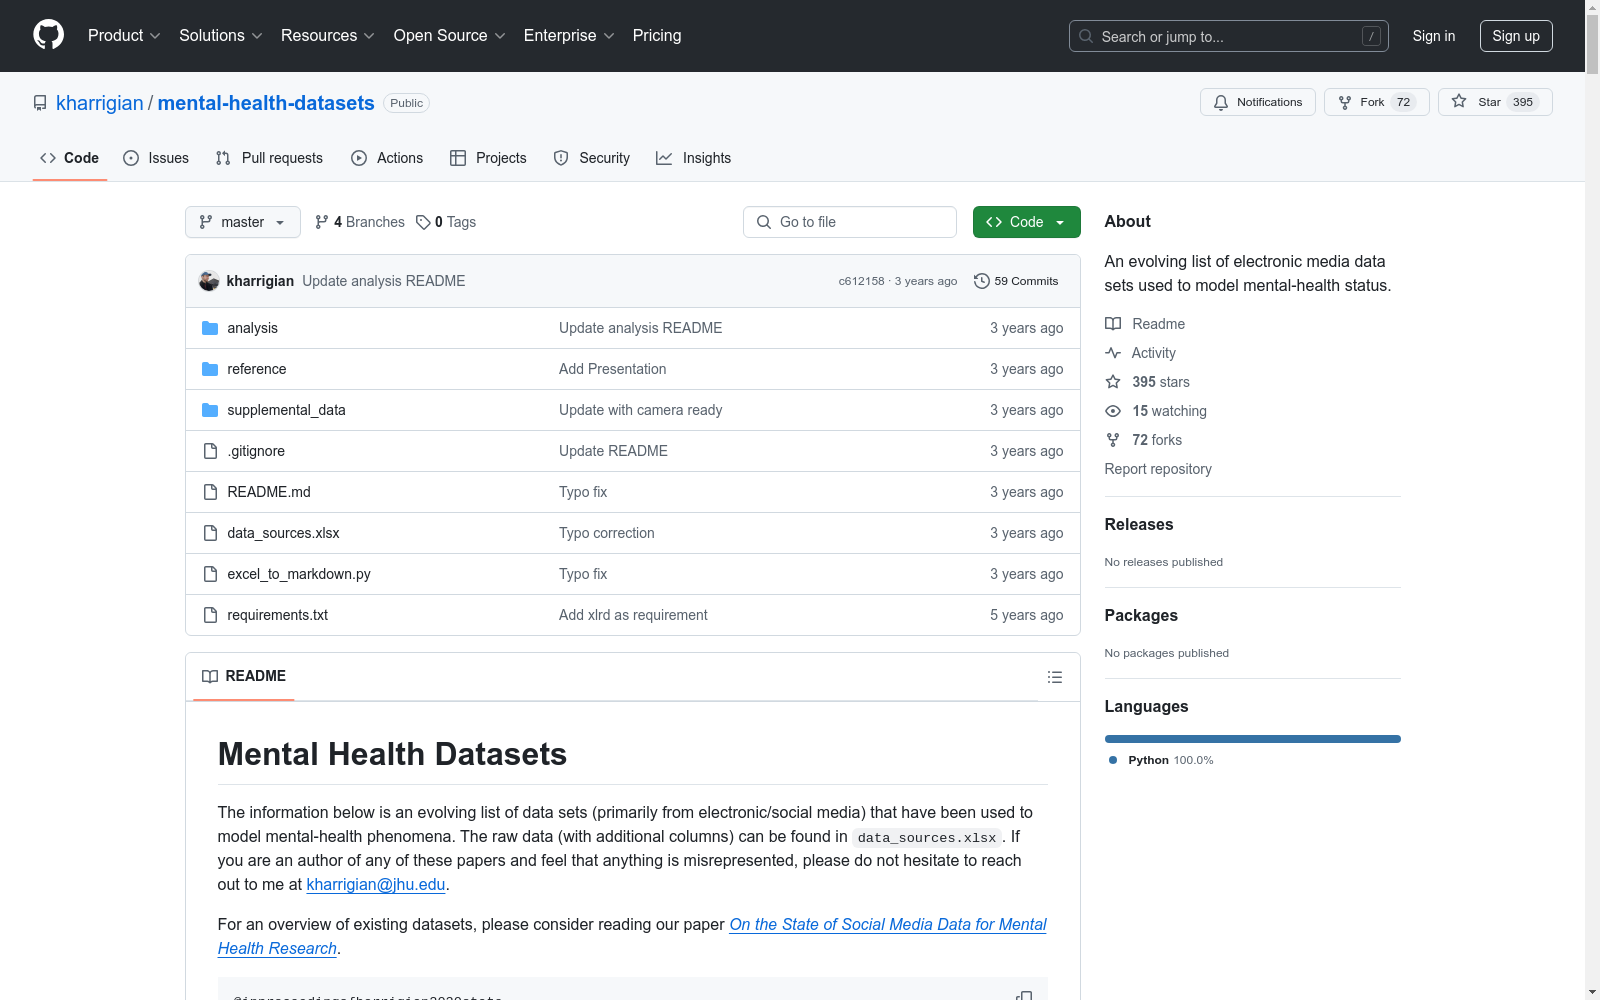Click the repository icon beside kharrigian
1600x1000 pixels.
(40, 103)
